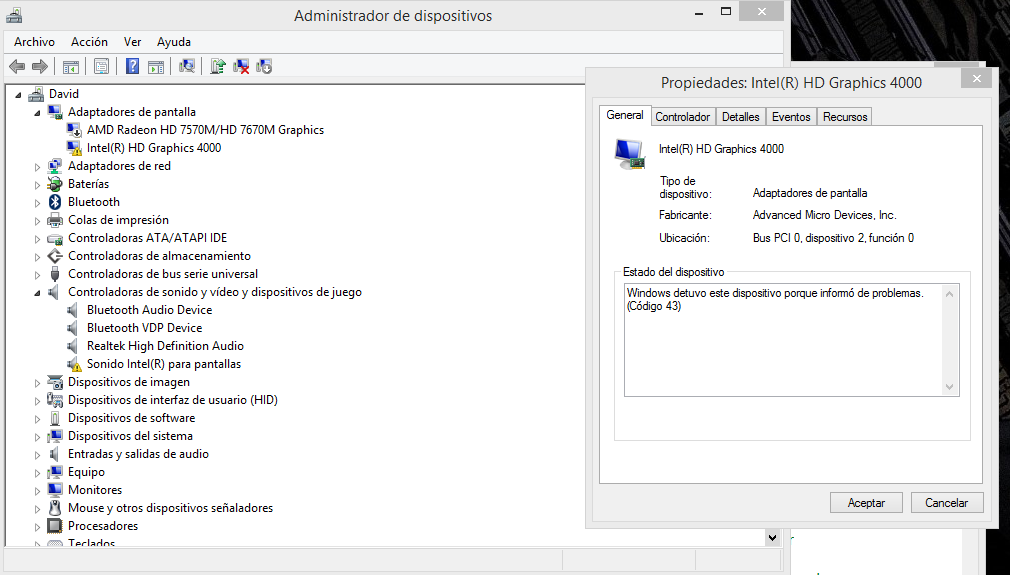This screenshot has width=1010, height=575.
Task: Click the Uninstall device icon with red X
Action: tap(241, 66)
